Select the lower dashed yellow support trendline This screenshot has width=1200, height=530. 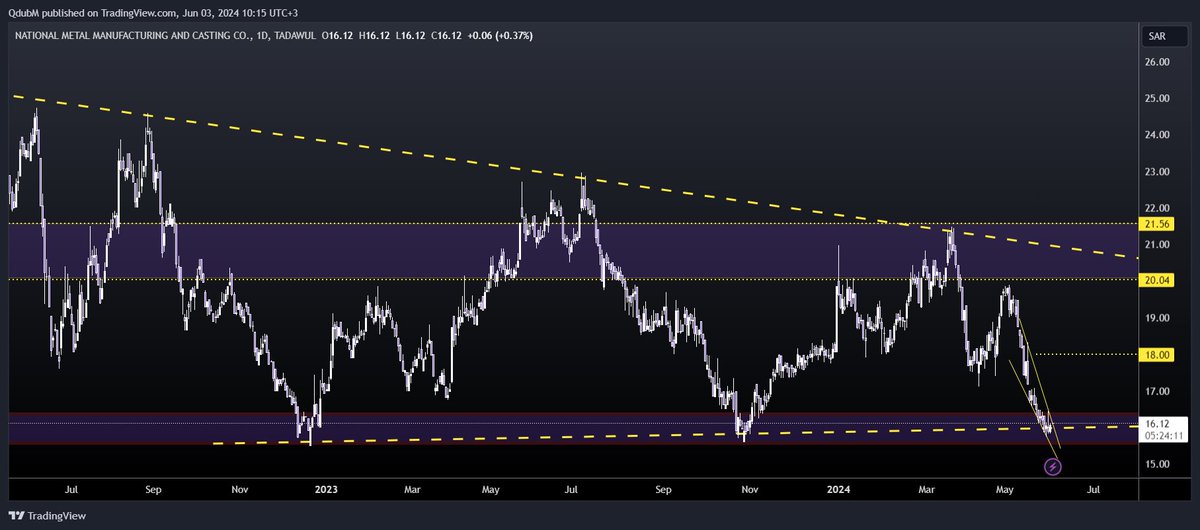coord(676,434)
